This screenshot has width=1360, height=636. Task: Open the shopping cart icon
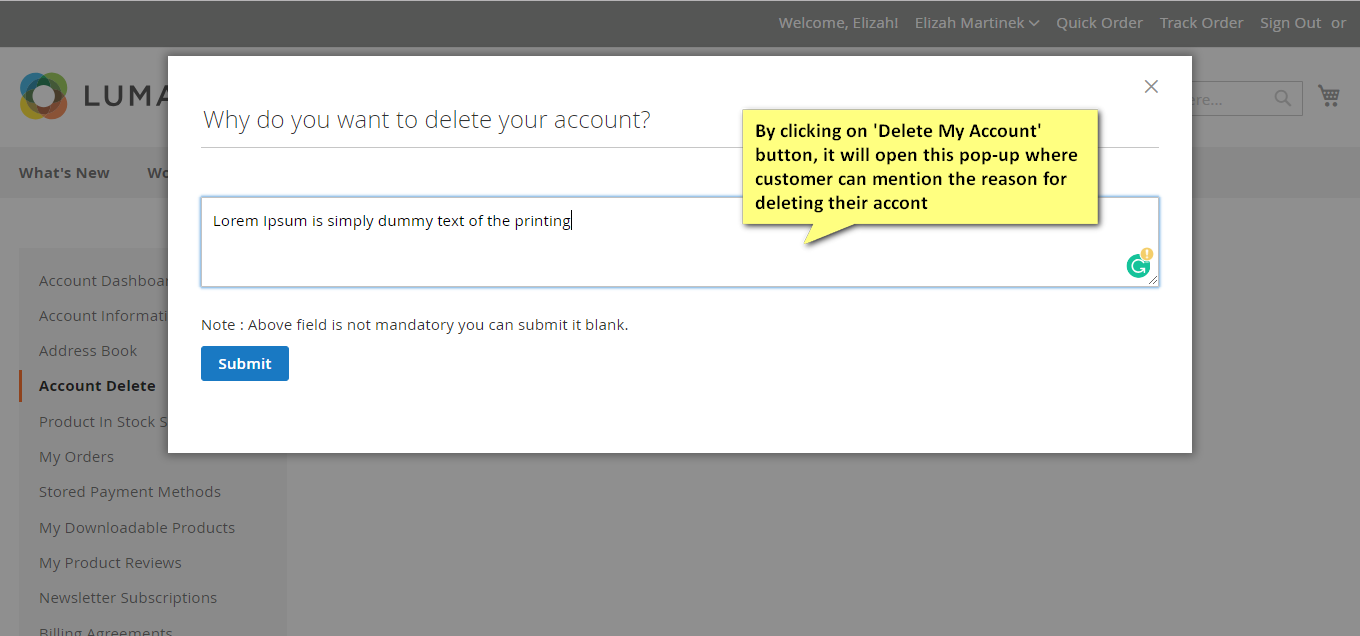click(x=1329, y=96)
